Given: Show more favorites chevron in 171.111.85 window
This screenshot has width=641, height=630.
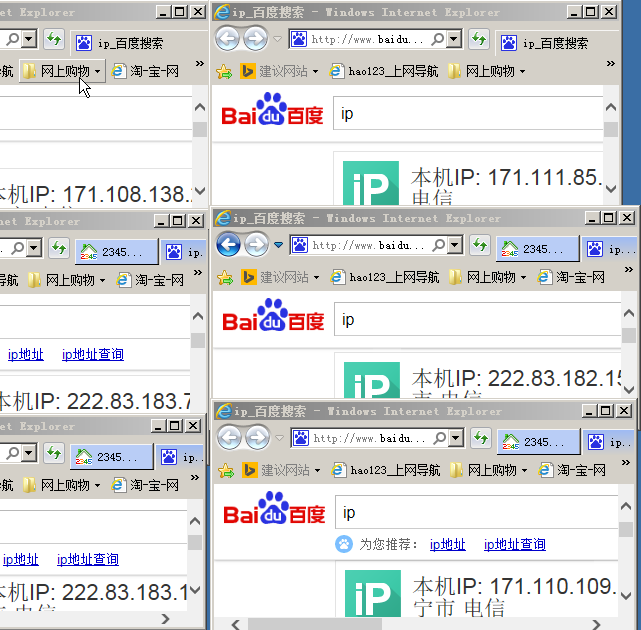Looking at the screenshot, I should [611, 63].
